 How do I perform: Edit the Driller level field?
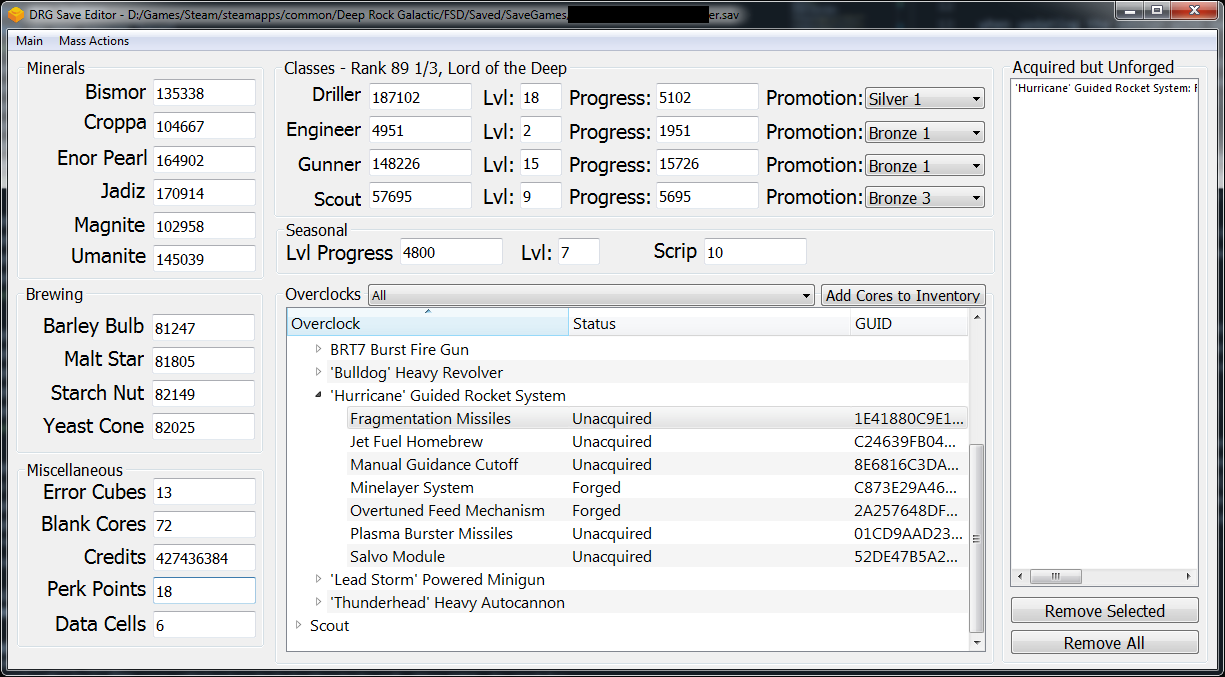[x=541, y=97]
